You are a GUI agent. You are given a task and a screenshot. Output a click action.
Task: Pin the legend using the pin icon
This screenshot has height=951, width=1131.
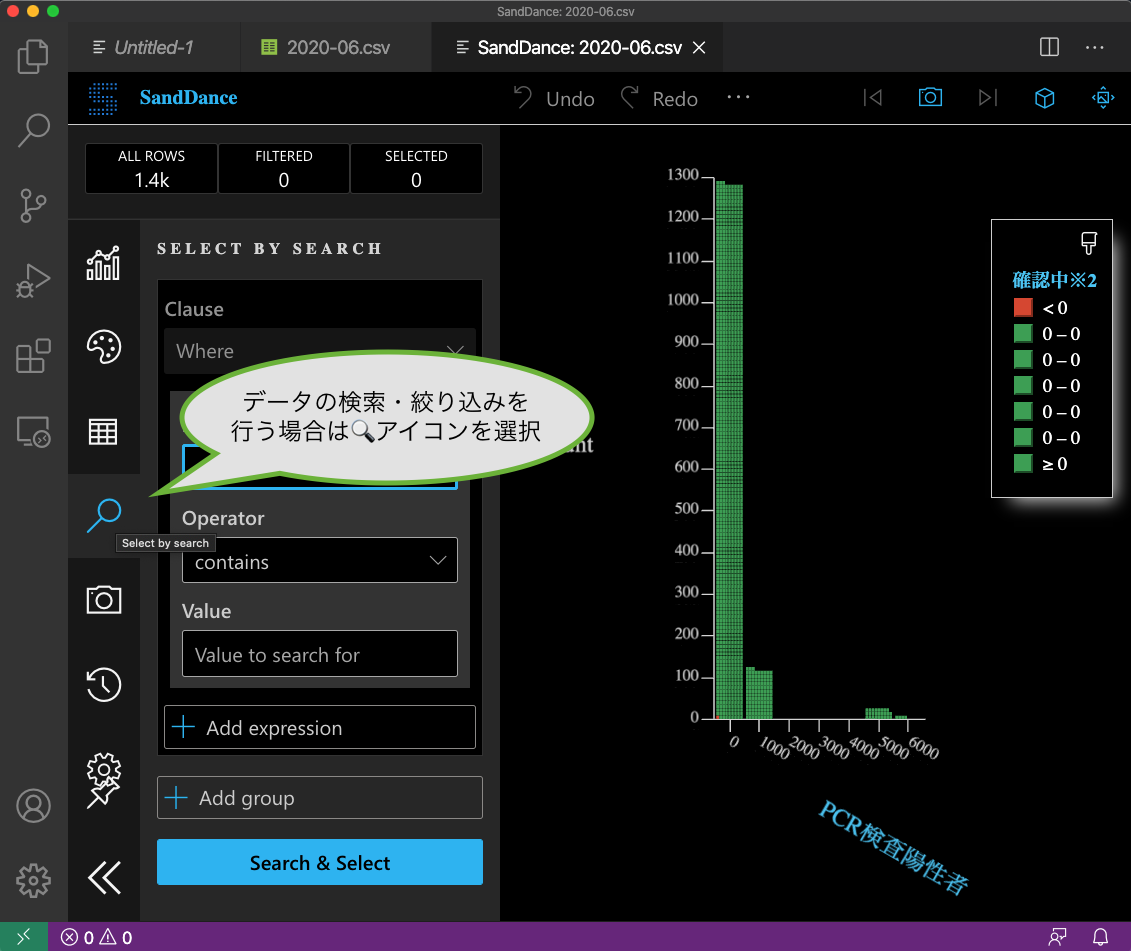1088,242
